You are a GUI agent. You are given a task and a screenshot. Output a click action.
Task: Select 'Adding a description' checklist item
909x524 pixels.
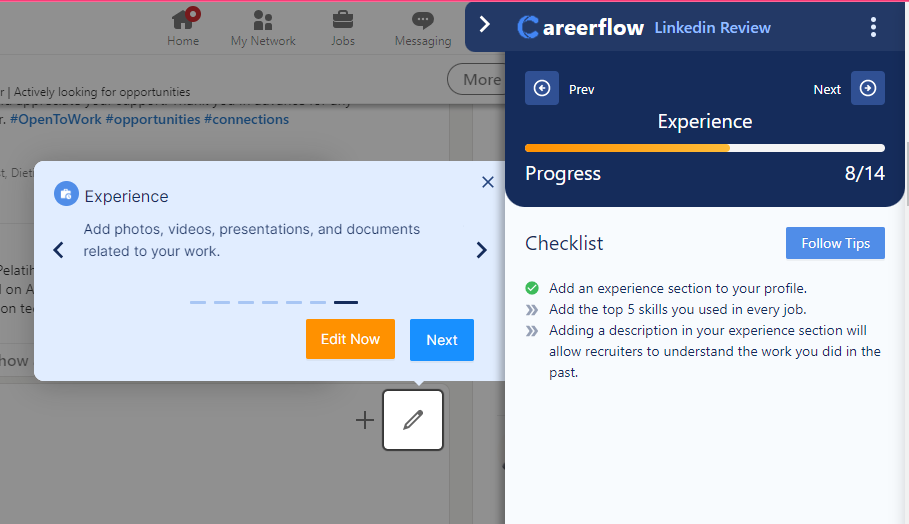pyautogui.click(x=715, y=351)
